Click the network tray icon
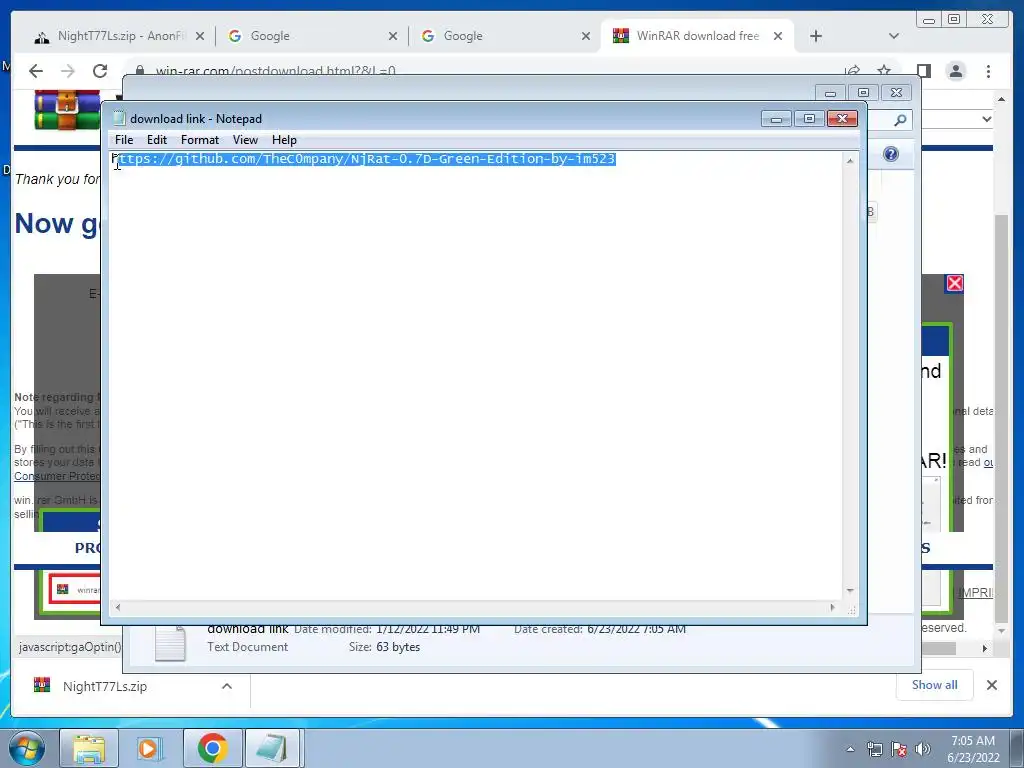The image size is (1024, 768). 874,749
